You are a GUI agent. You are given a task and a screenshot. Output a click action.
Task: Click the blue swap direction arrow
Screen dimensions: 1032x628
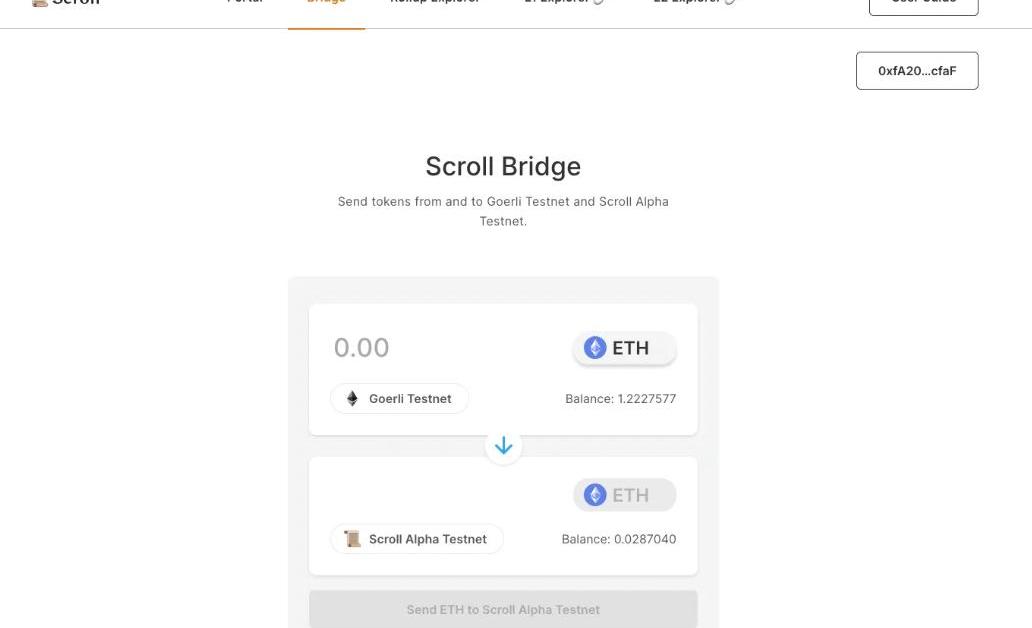point(503,446)
